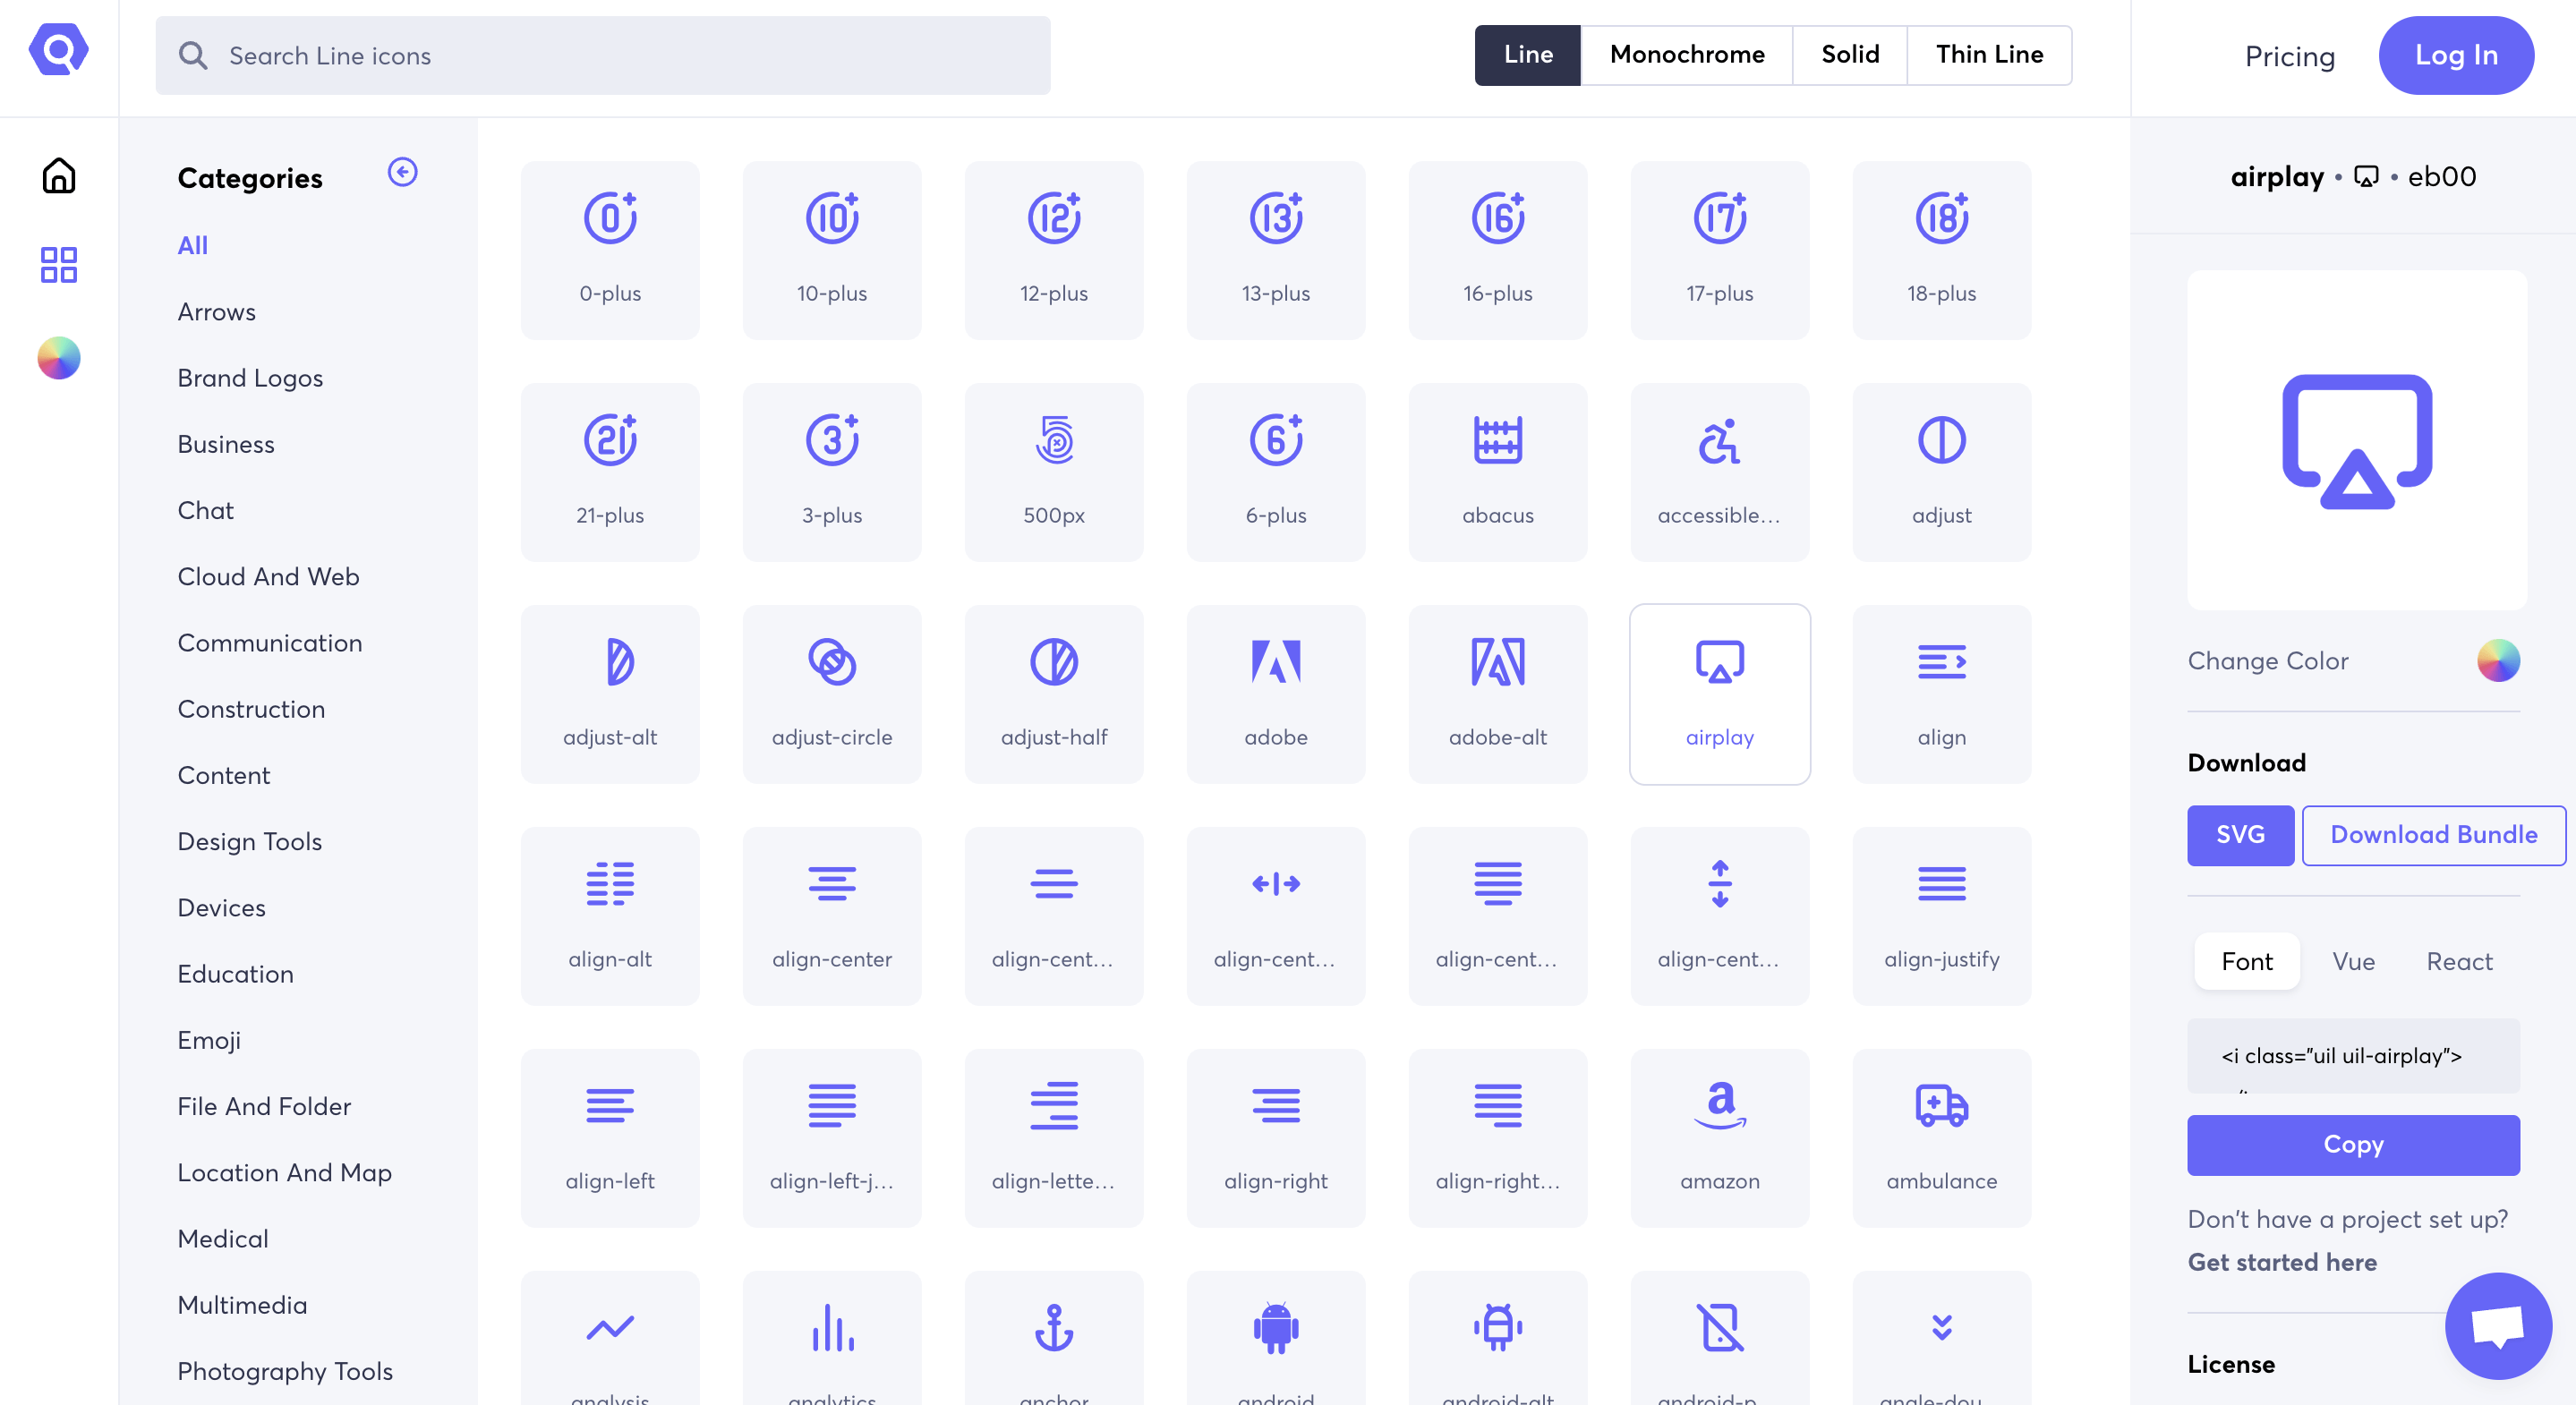This screenshot has width=2576, height=1405.
Task: Select the Brand Logos category
Action: (250, 378)
